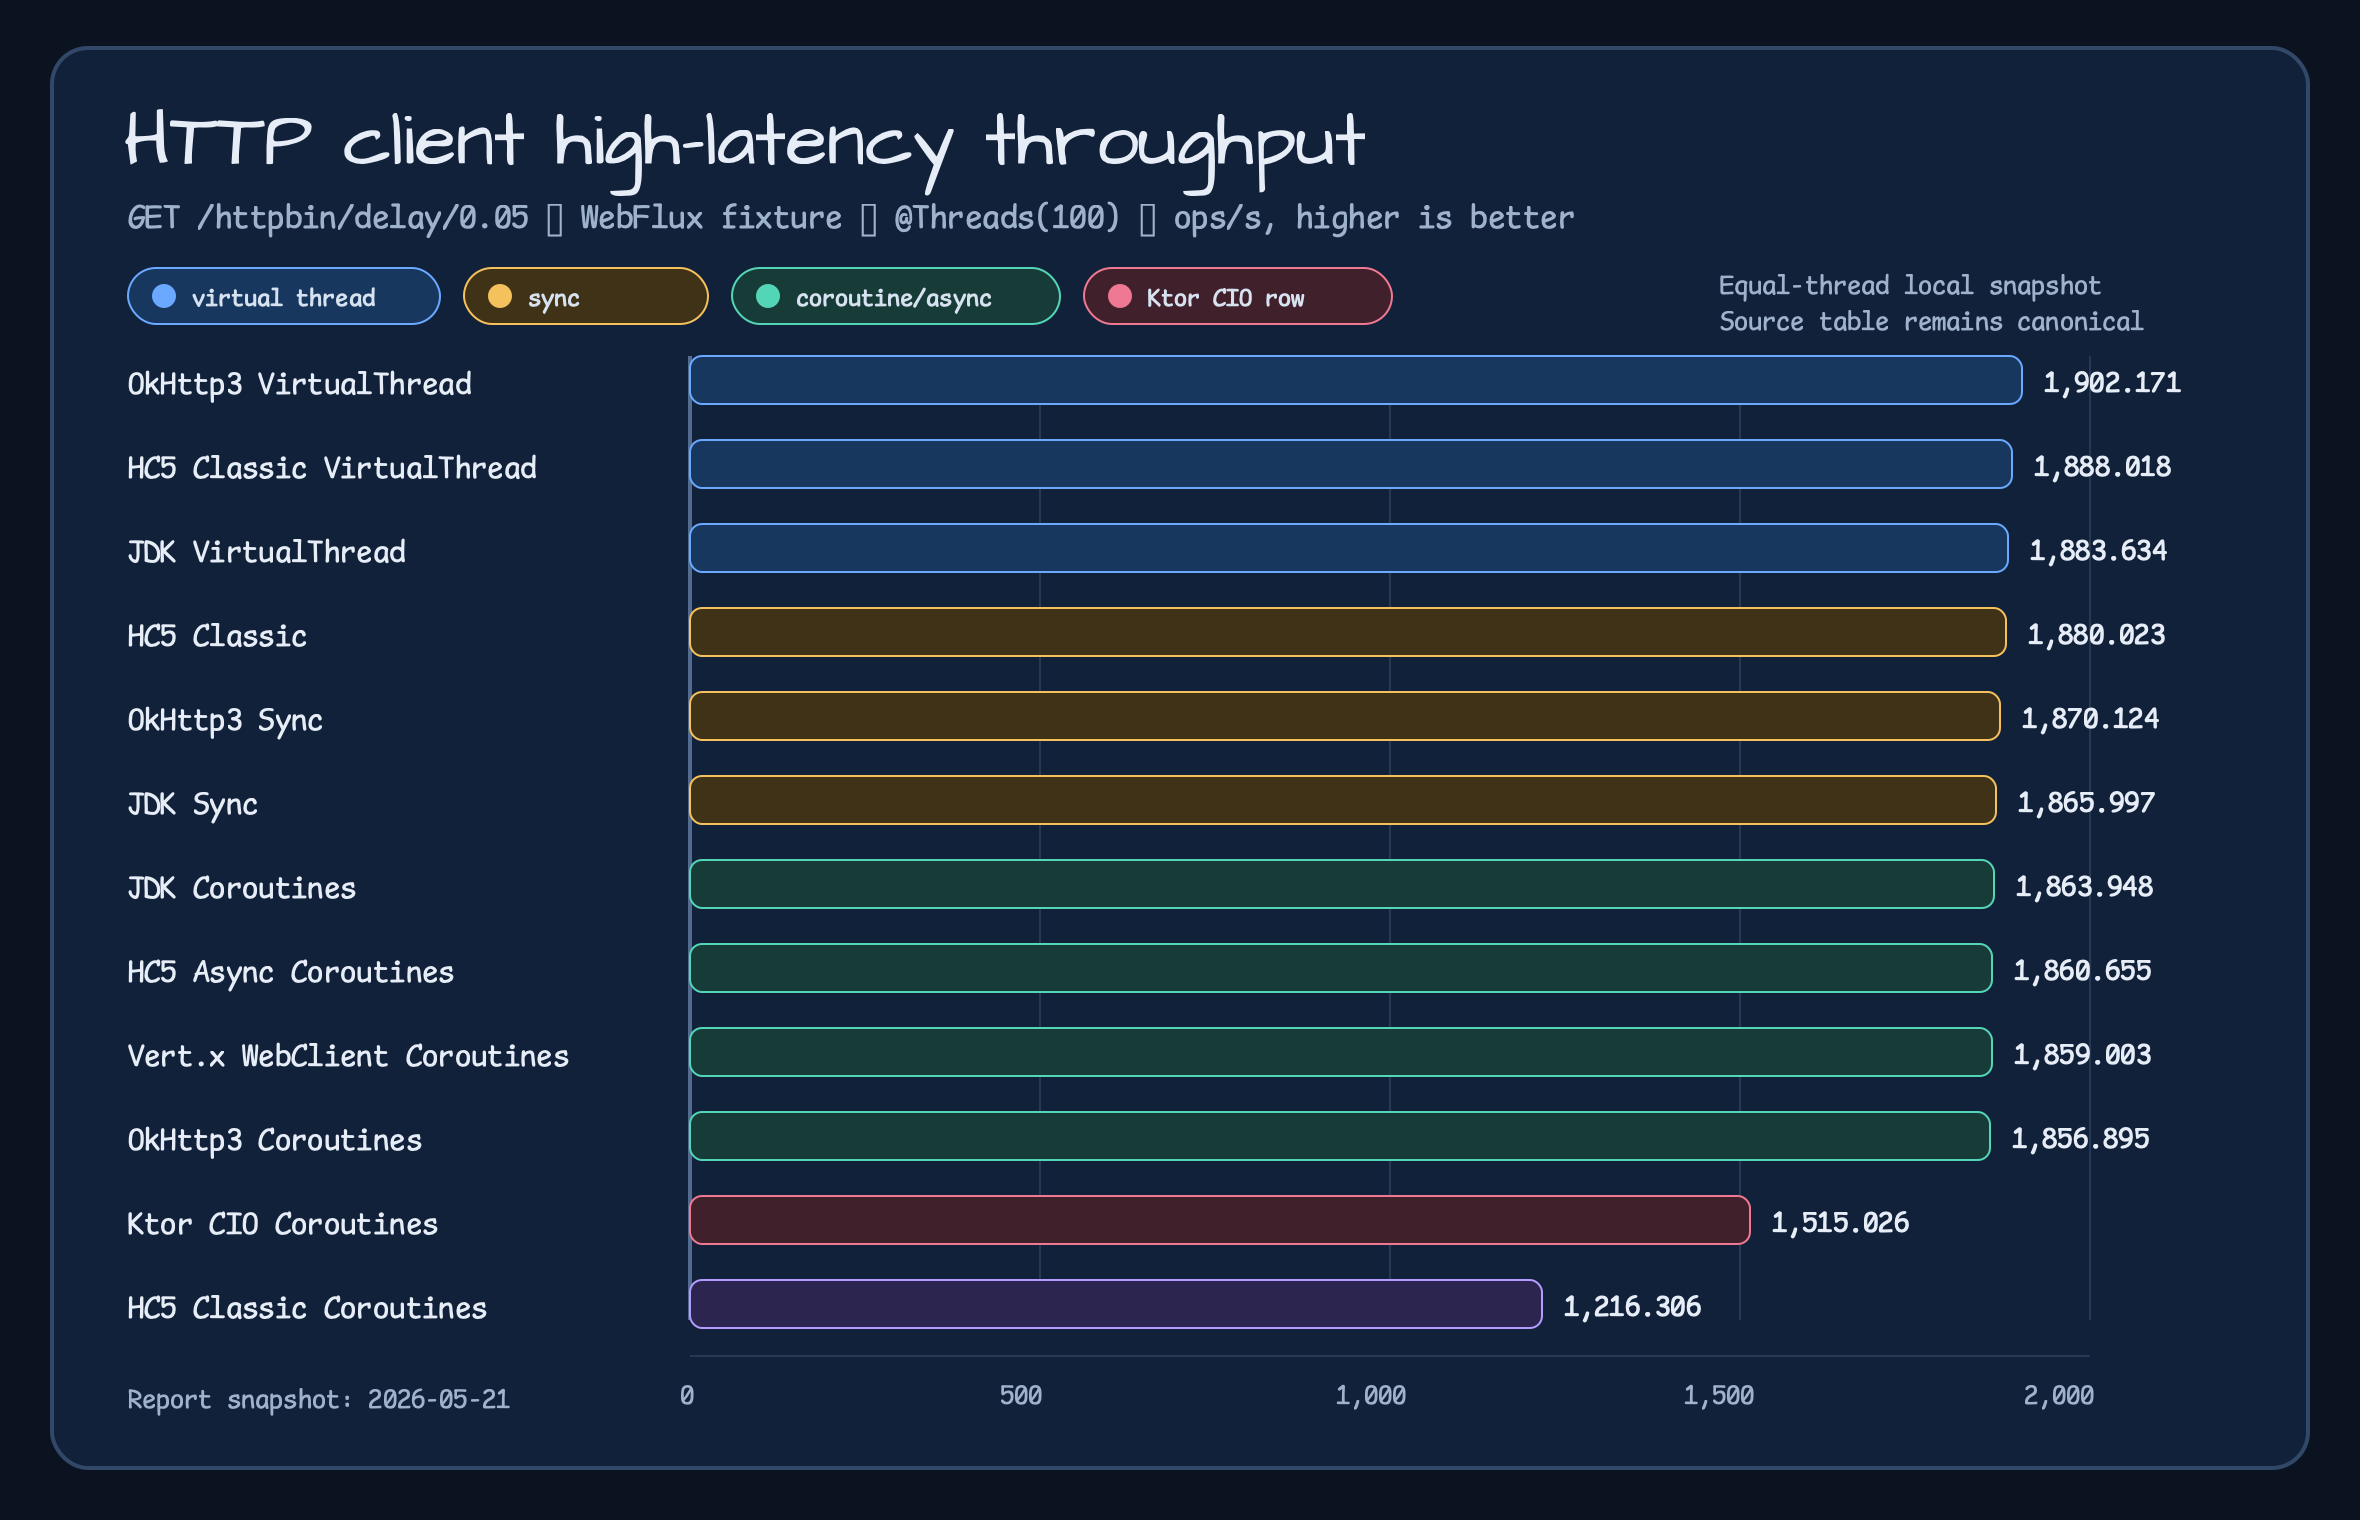Click the value 1,888.018
The image size is (2360, 1520).
2102,467
